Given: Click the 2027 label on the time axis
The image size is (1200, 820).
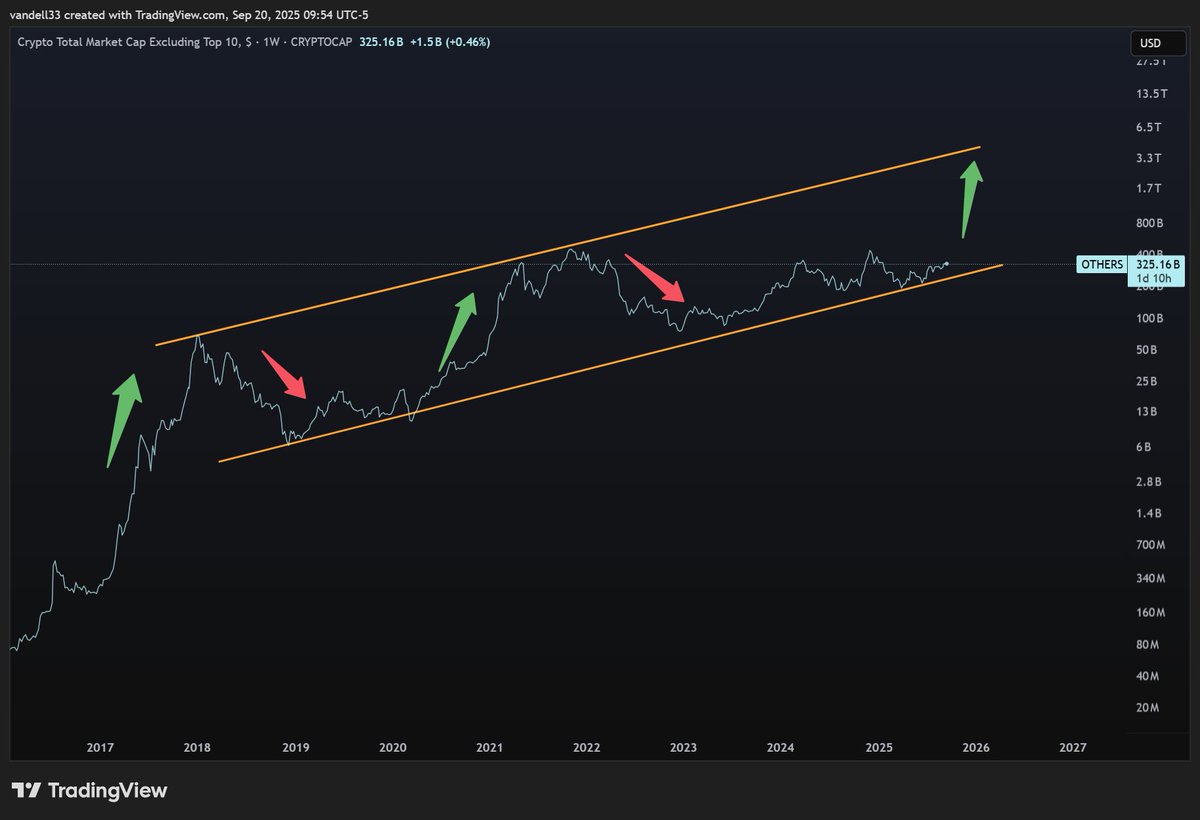Looking at the screenshot, I should click(x=1073, y=748).
